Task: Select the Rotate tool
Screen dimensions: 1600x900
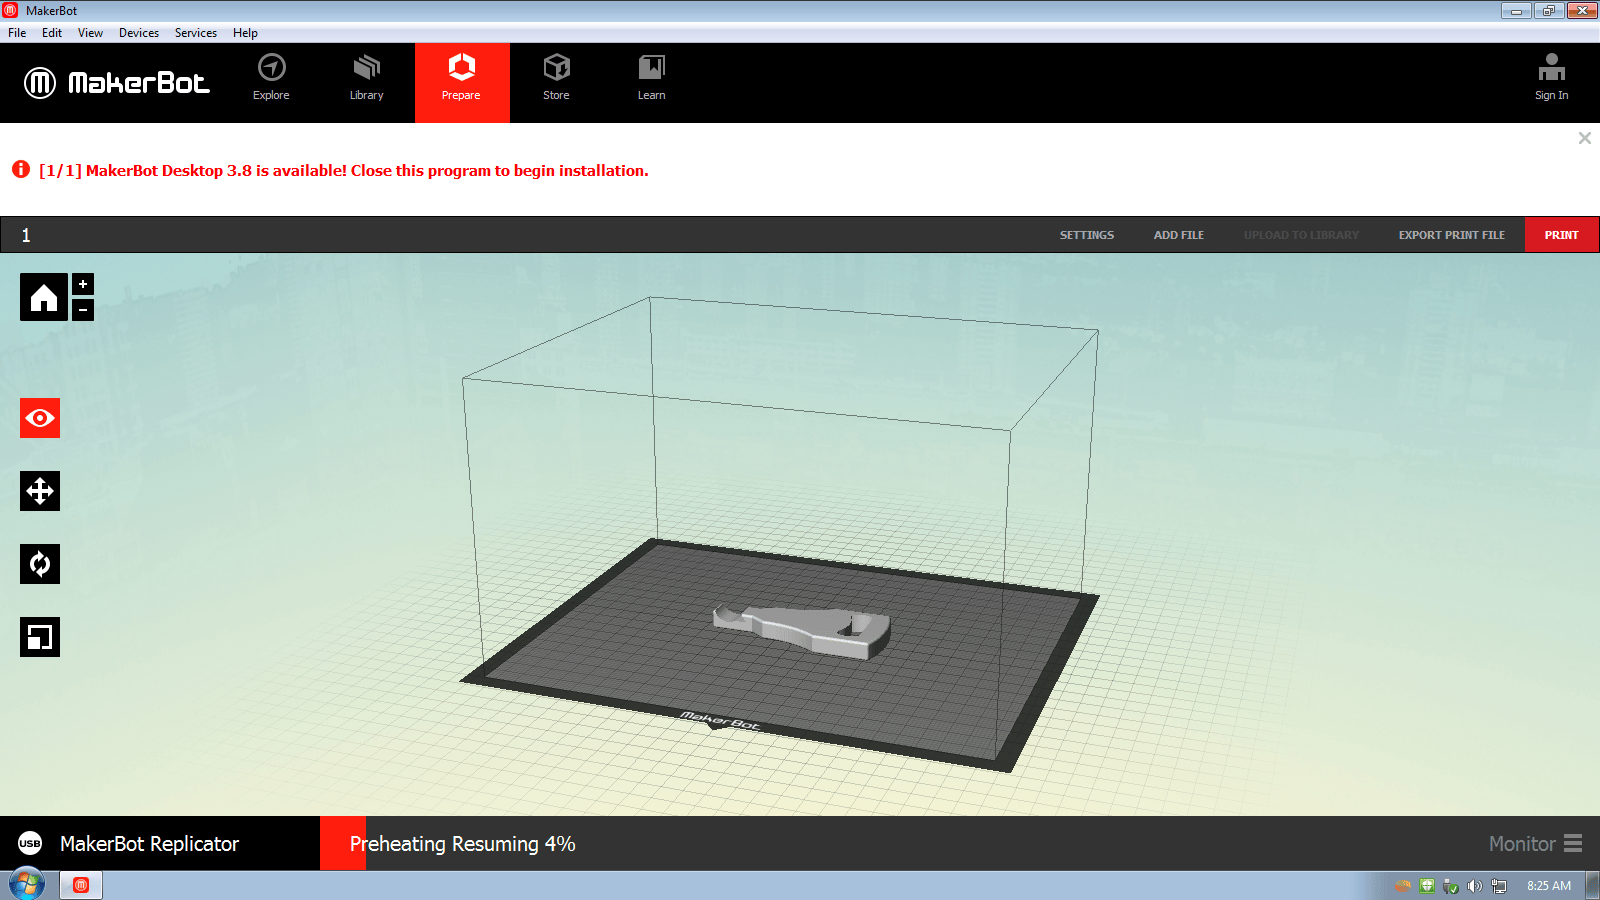Action: [40, 564]
